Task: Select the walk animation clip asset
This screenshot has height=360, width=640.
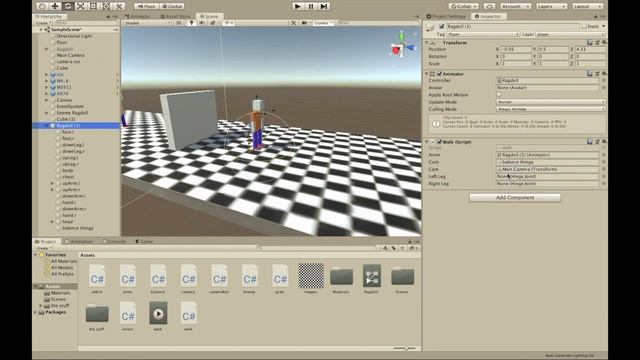Action: click(x=158, y=316)
